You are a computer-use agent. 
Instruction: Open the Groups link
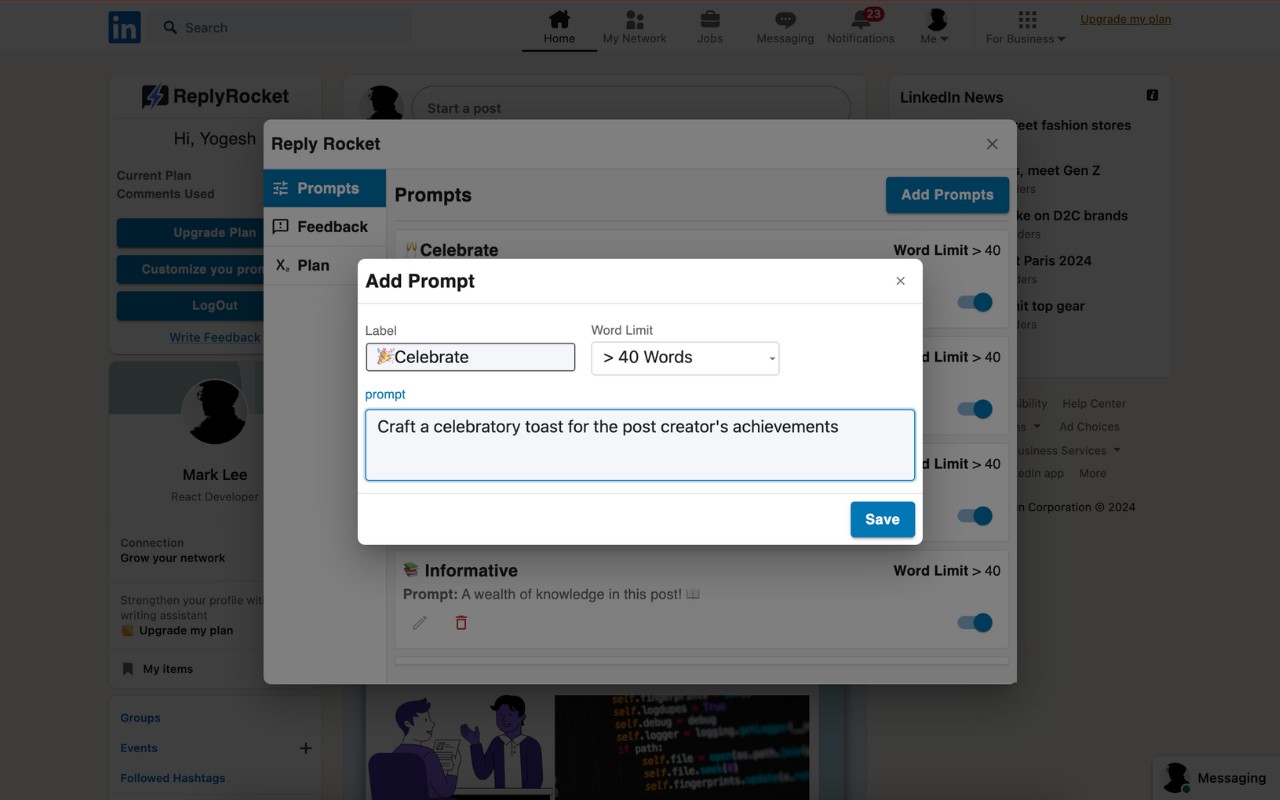click(140, 718)
